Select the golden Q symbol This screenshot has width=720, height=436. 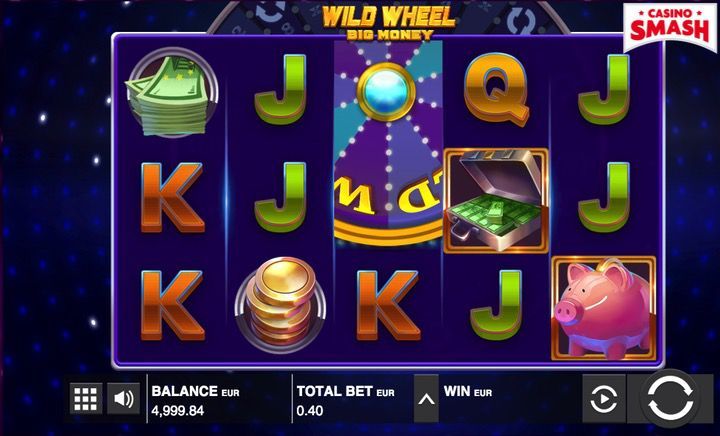(496, 89)
